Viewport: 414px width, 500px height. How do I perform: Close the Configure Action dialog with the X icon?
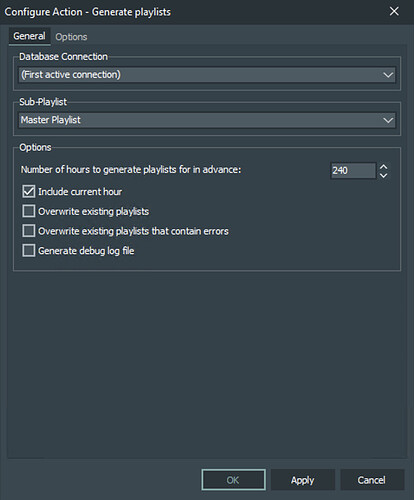click(x=394, y=11)
